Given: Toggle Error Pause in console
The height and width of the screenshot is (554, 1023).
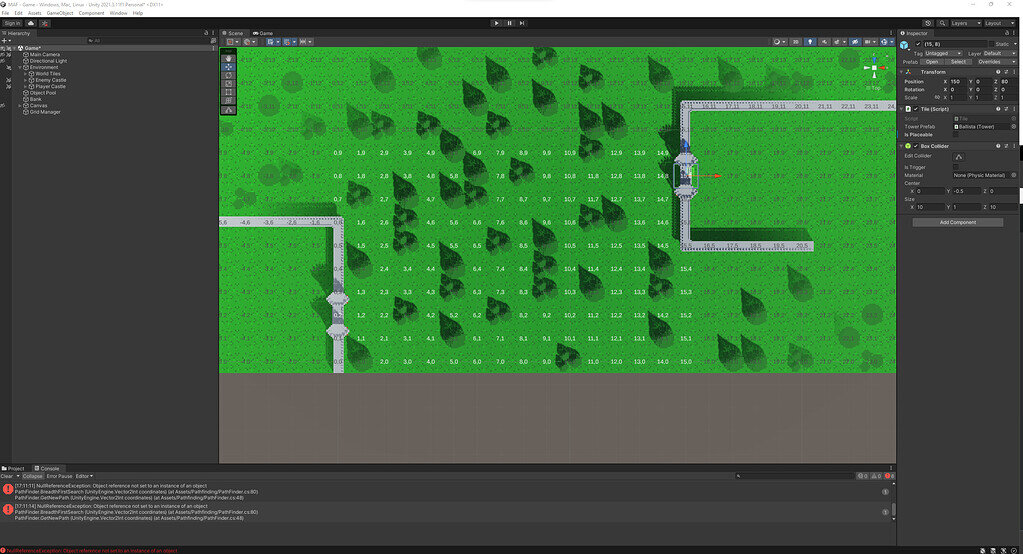Looking at the screenshot, I should [59, 476].
